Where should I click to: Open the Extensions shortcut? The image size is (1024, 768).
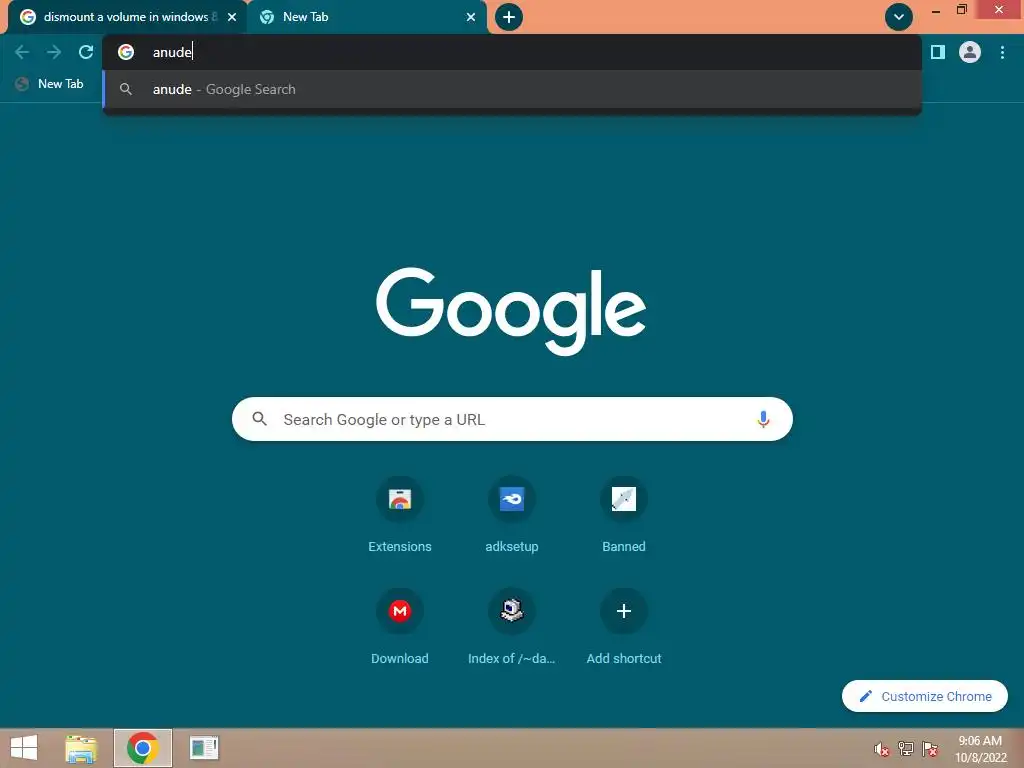point(400,516)
